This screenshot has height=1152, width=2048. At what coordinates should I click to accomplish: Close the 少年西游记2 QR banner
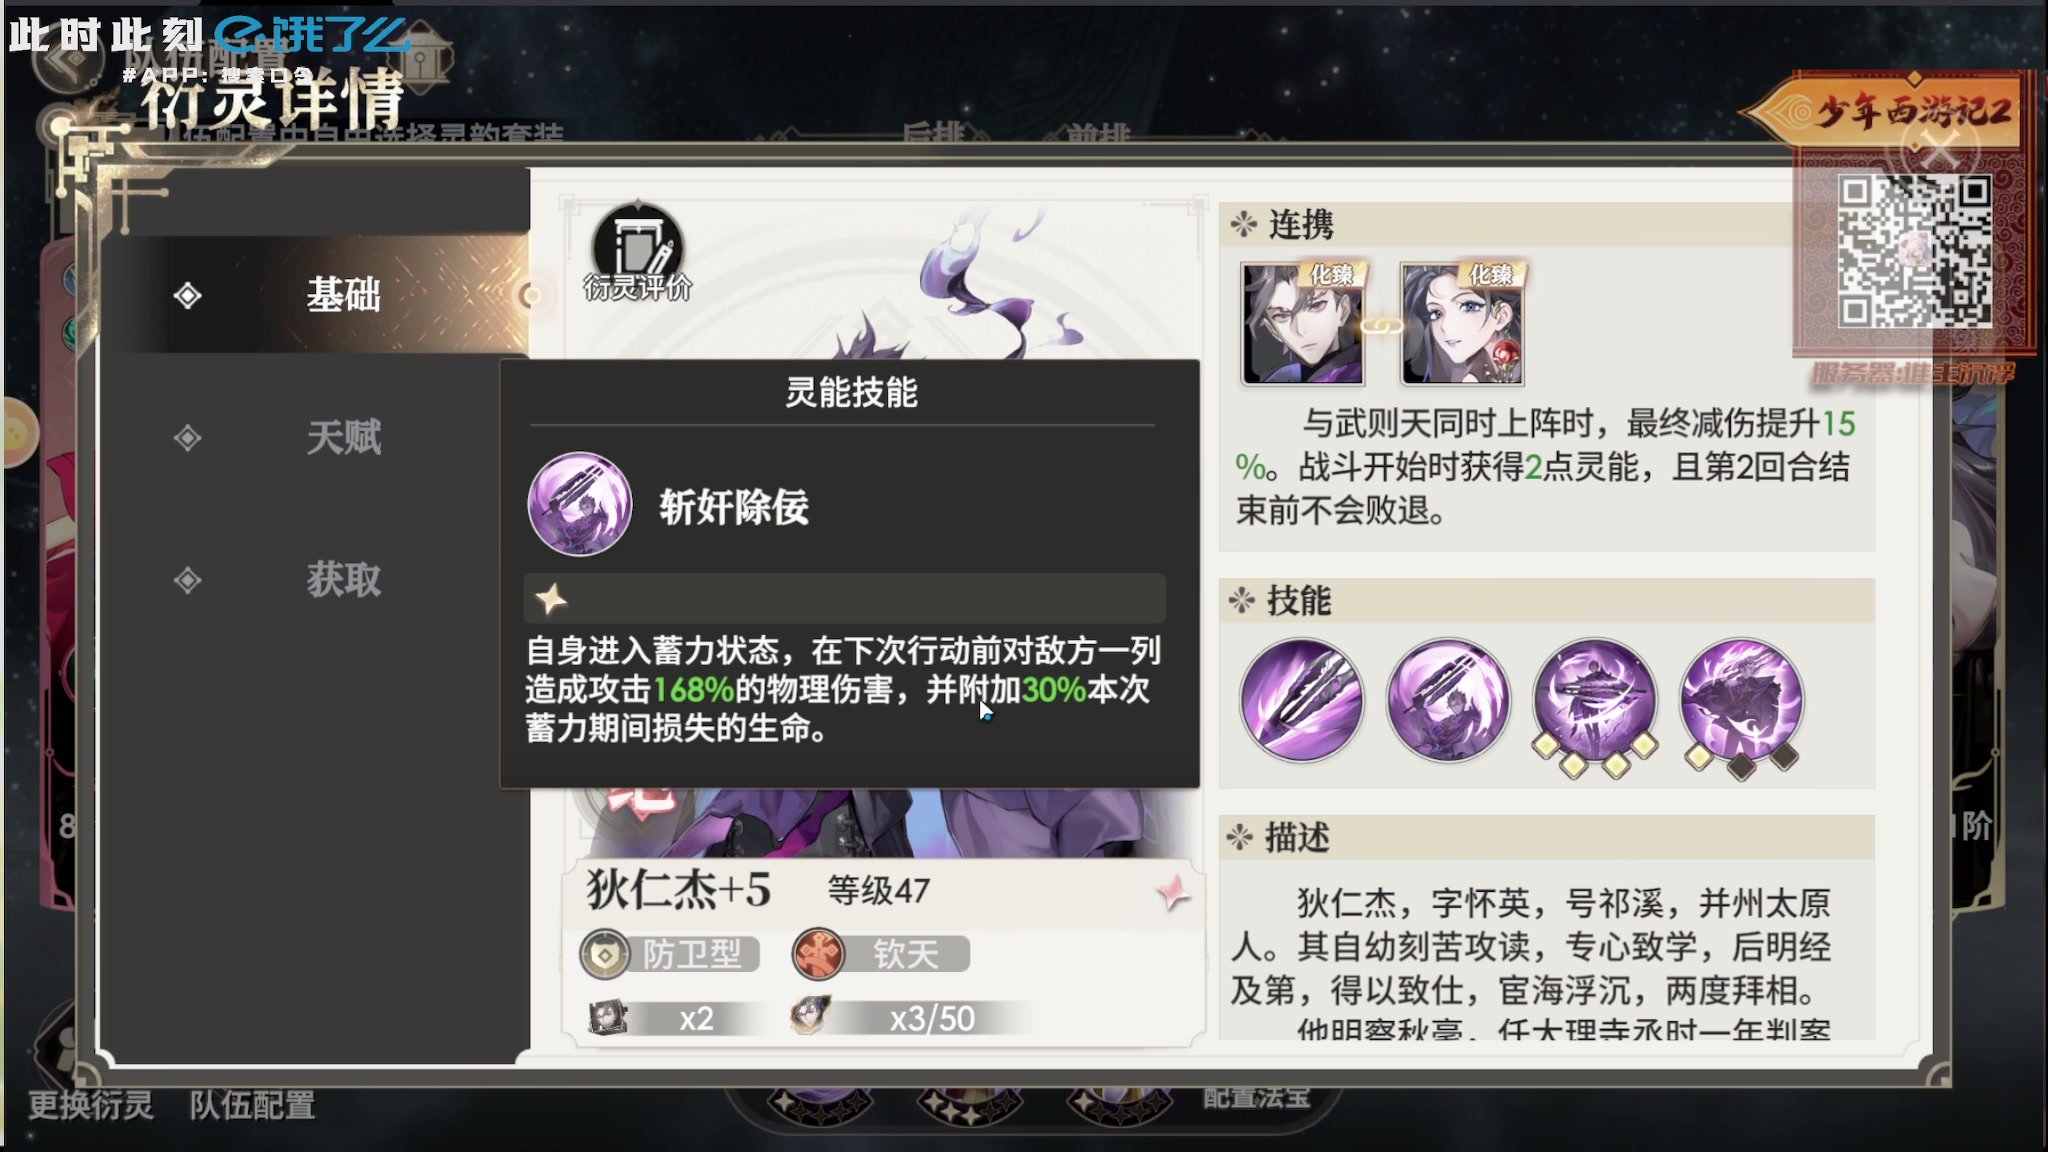(1939, 151)
